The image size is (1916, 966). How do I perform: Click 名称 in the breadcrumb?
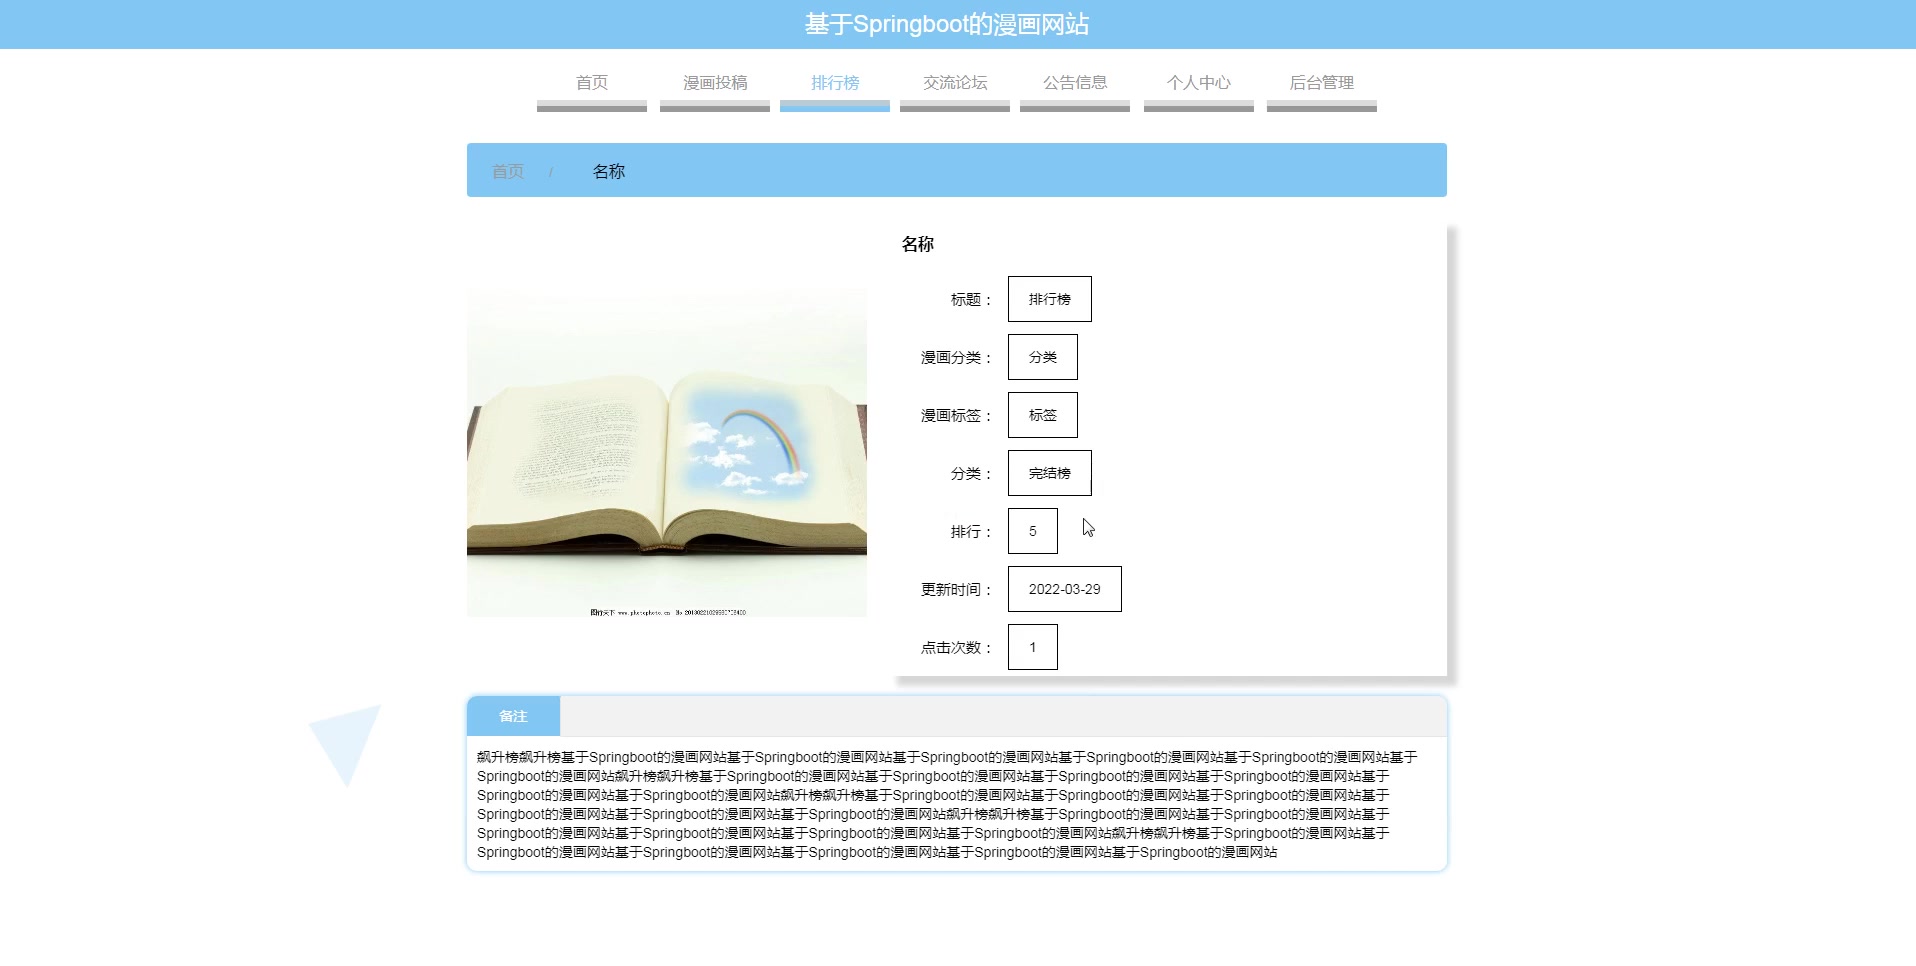point(607,171)
